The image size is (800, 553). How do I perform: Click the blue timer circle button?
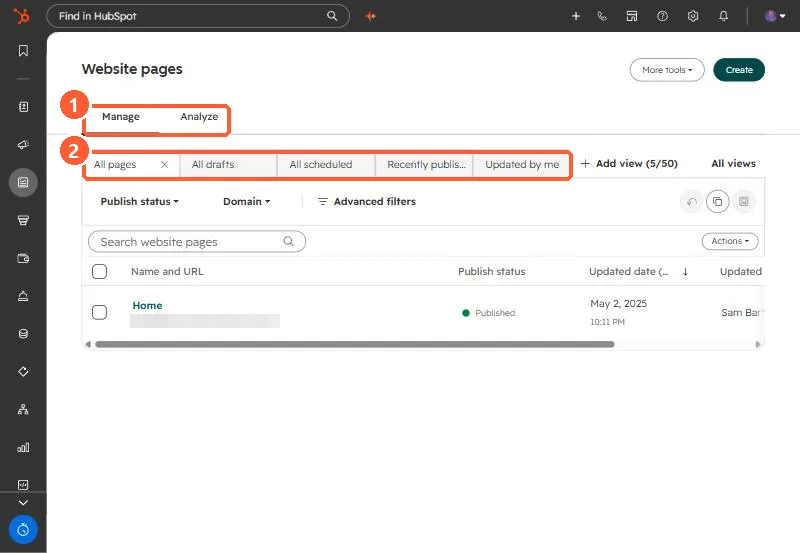(x=23, y=530)
